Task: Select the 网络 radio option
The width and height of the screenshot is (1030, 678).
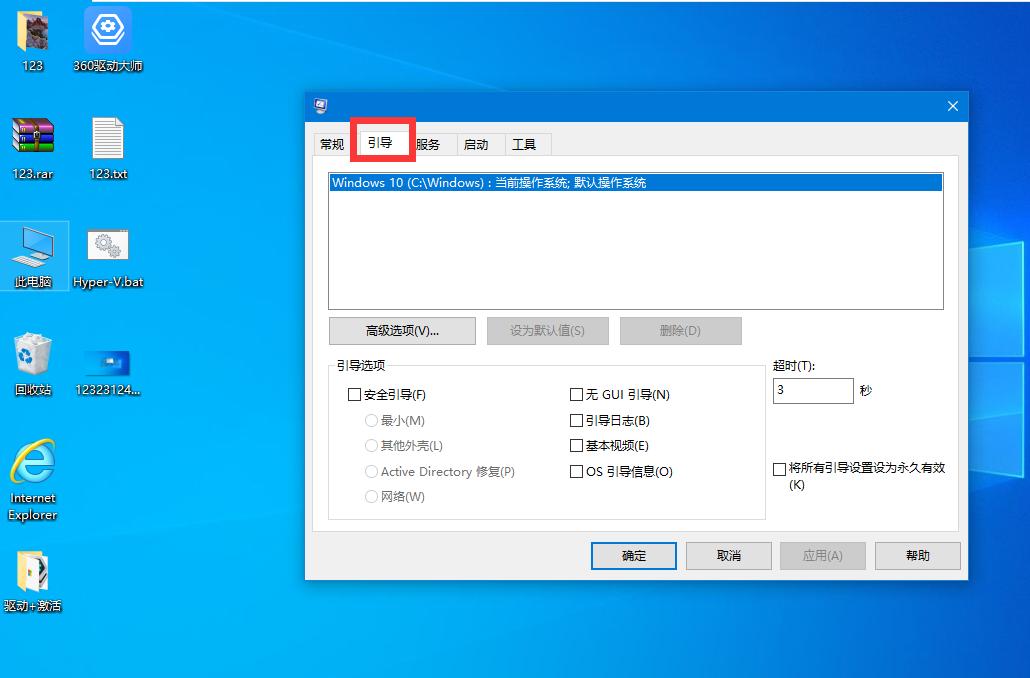Action: pyautogui.click(x=372, y=496)
